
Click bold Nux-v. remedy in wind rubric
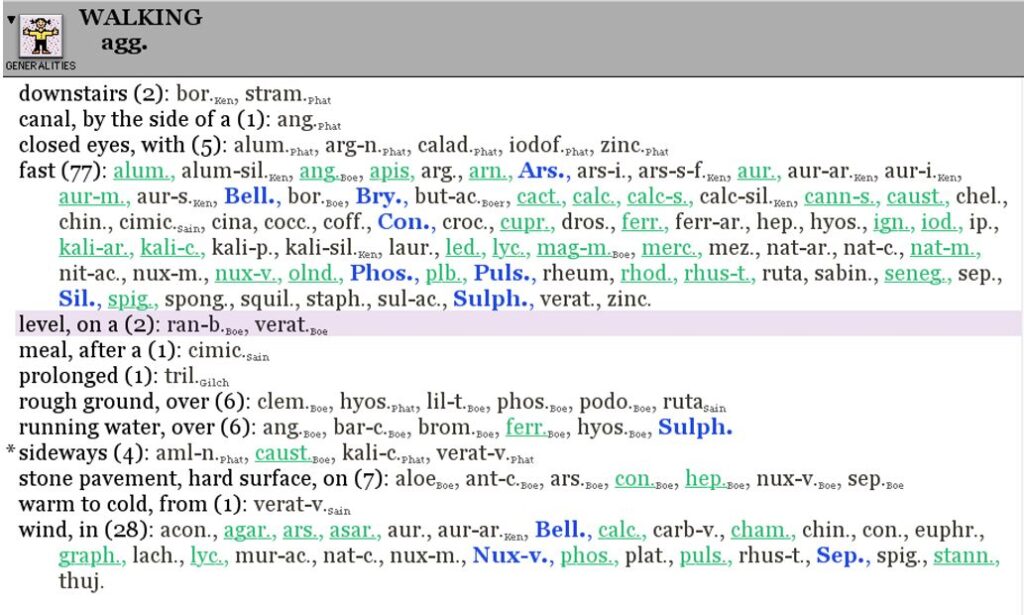click(511, 555)
